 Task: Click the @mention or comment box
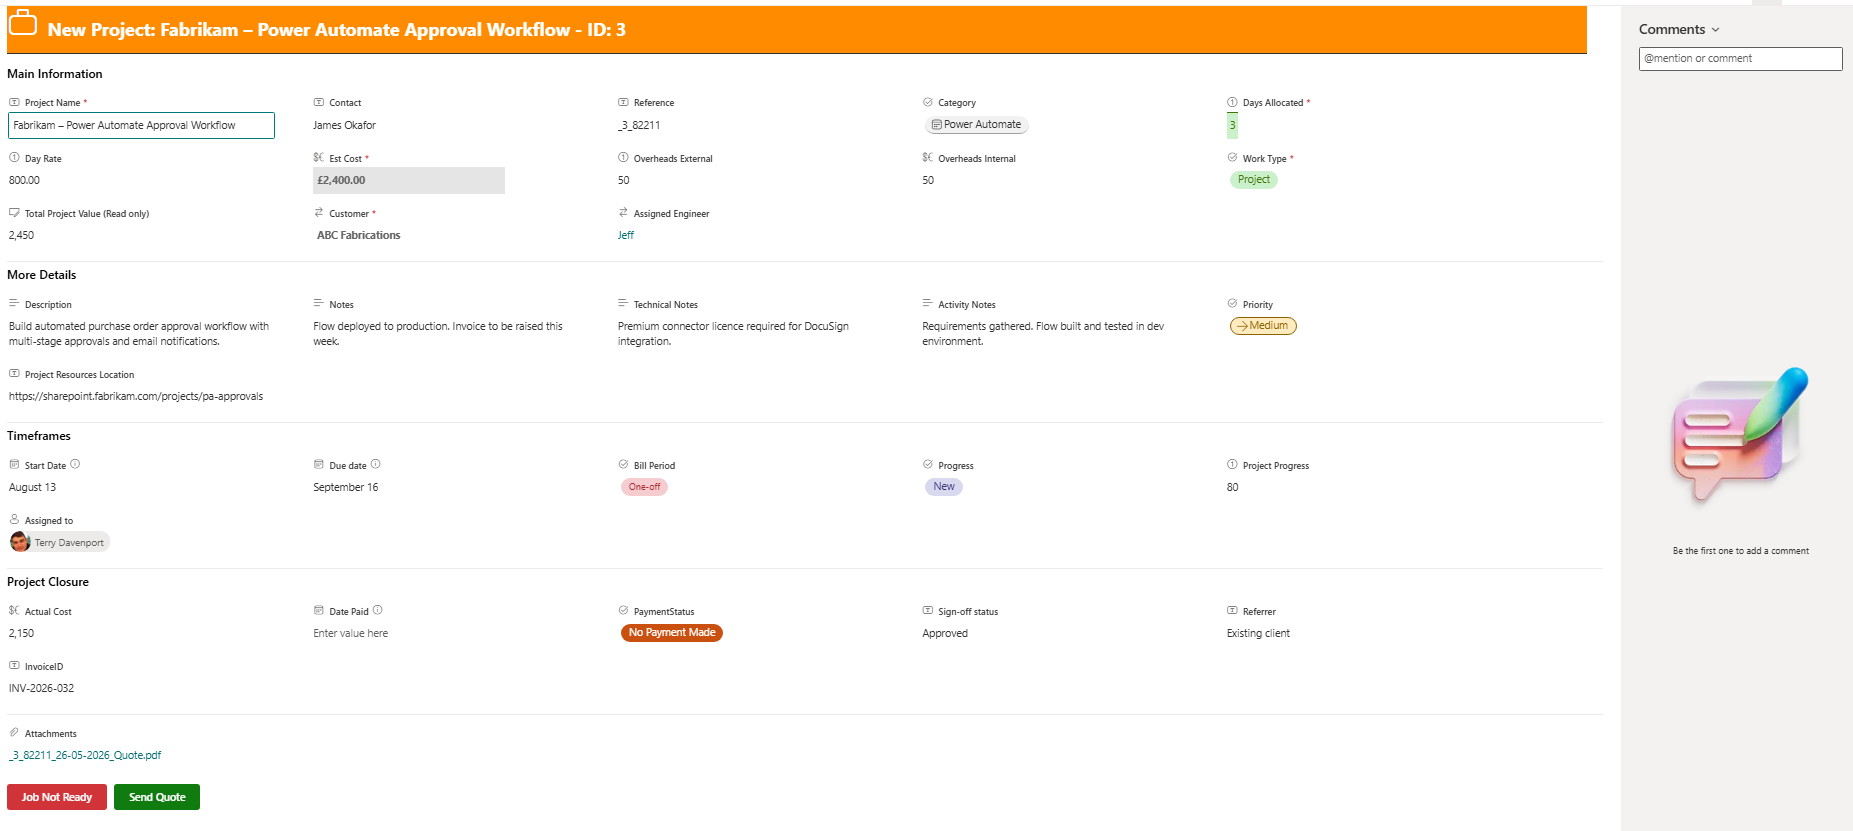[x=1740, y=59]
